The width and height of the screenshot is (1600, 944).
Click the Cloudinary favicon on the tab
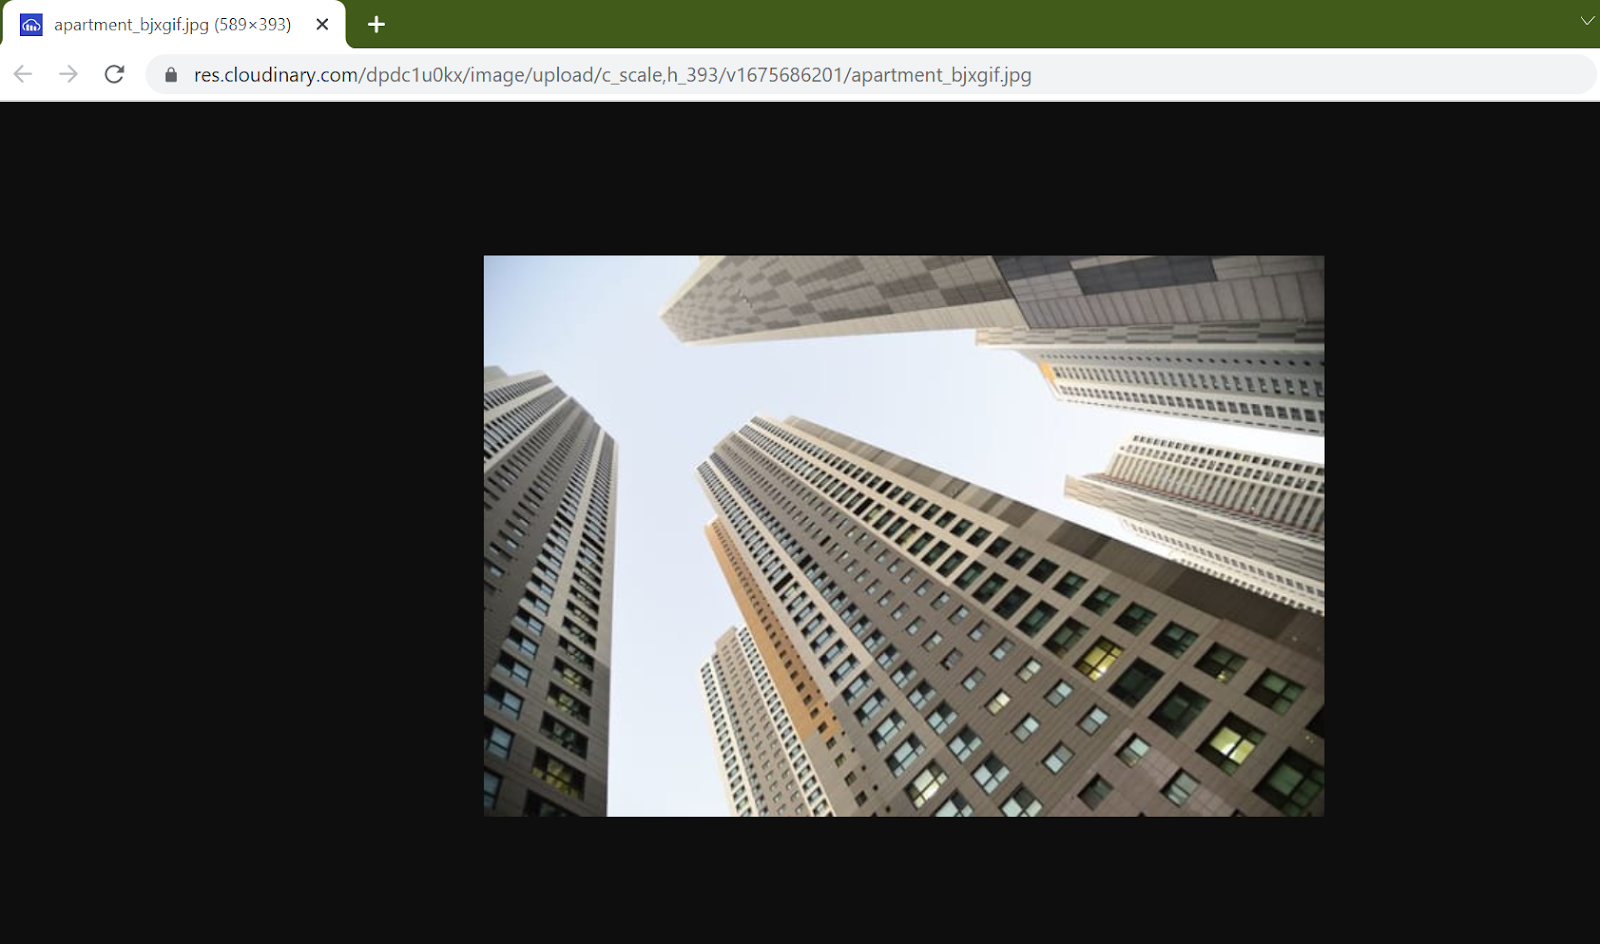31,25
